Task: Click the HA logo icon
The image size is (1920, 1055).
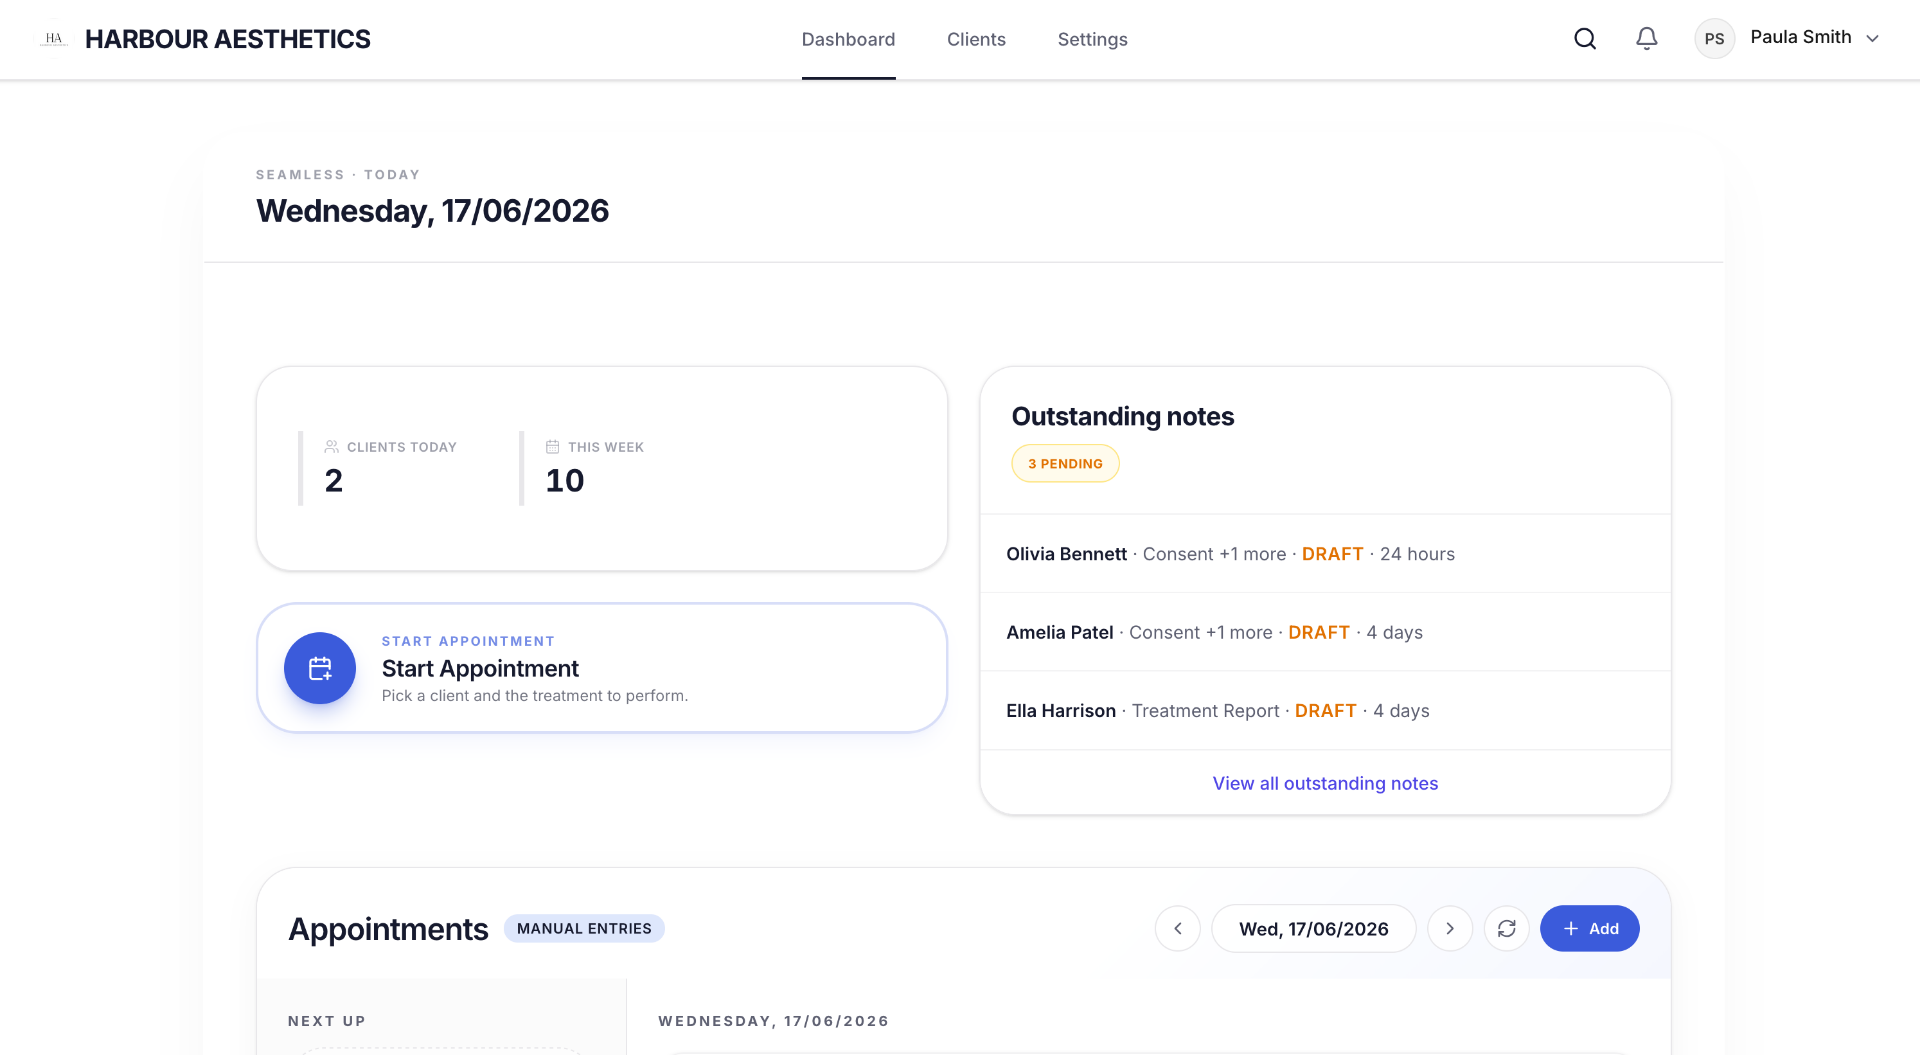Action: [x=54, y=39]
